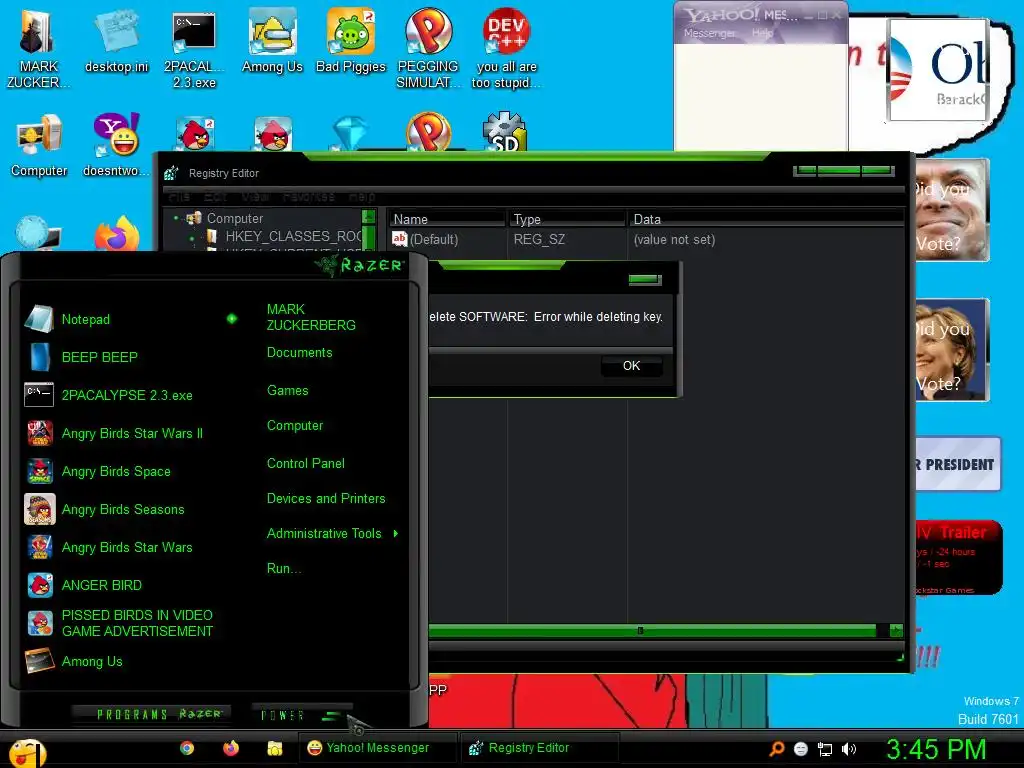
Task: Select the Dev-C++ 'you all are too stupid' icon
Action: [x=507, y=49]
